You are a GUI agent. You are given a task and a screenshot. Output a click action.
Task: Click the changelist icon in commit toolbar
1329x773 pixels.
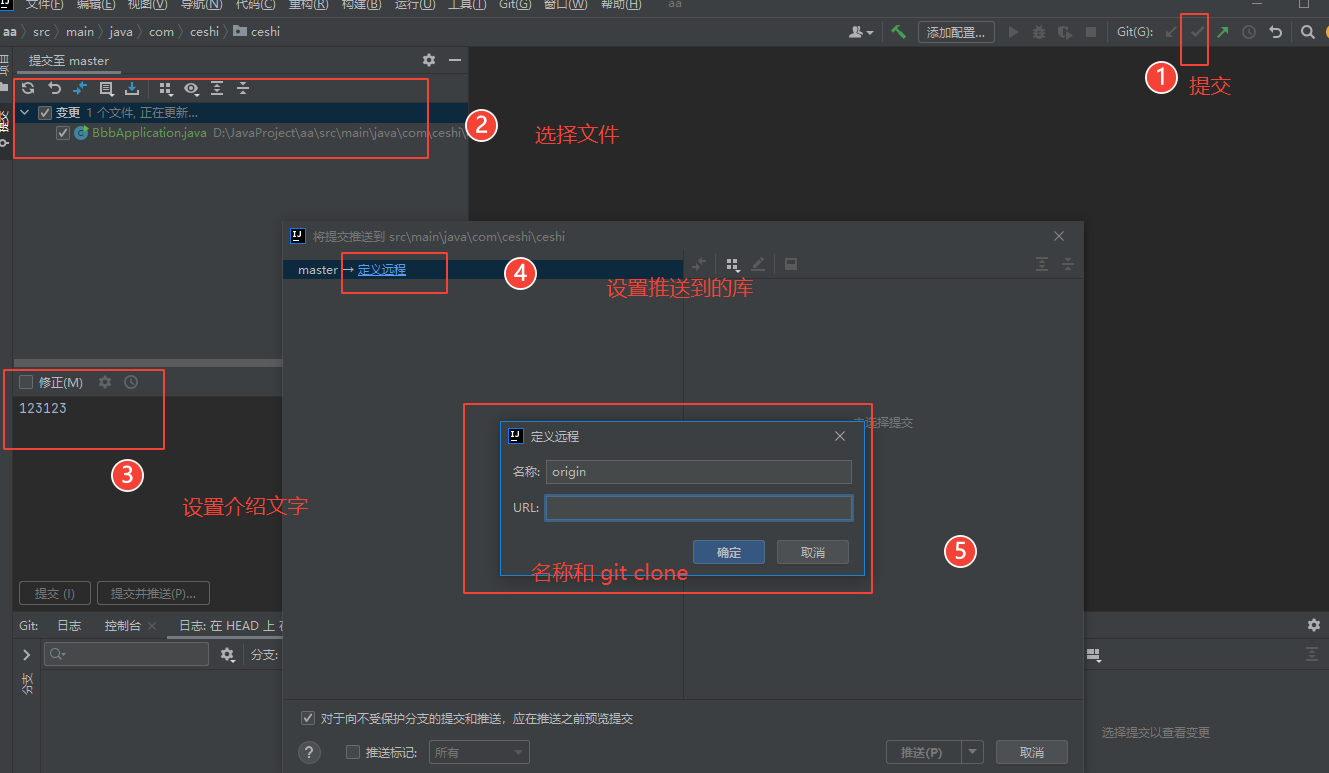click(107, 88)
